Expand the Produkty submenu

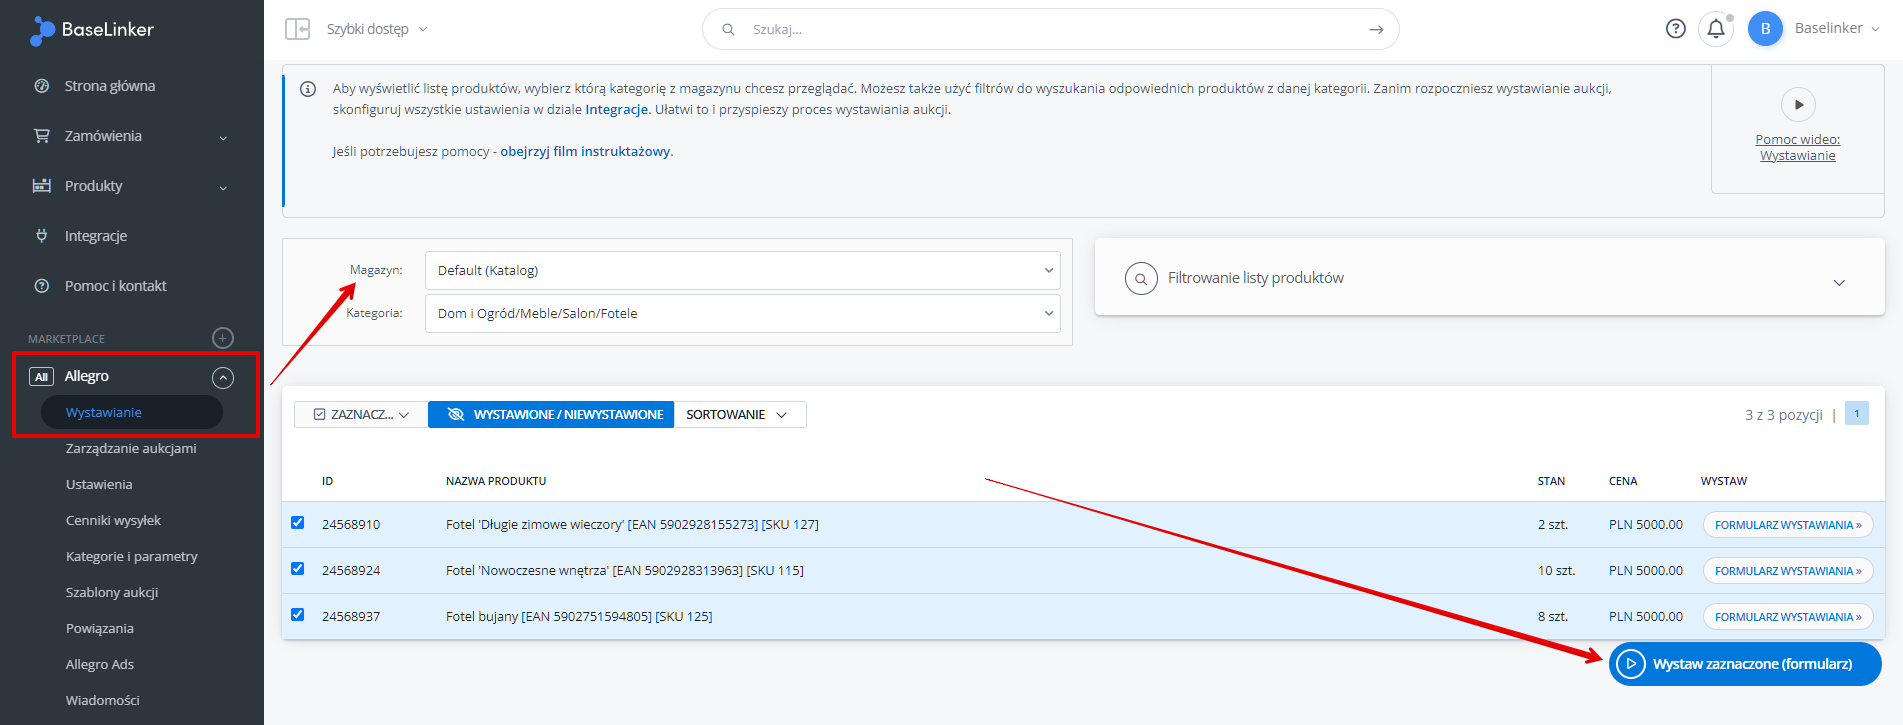[223, 187]
